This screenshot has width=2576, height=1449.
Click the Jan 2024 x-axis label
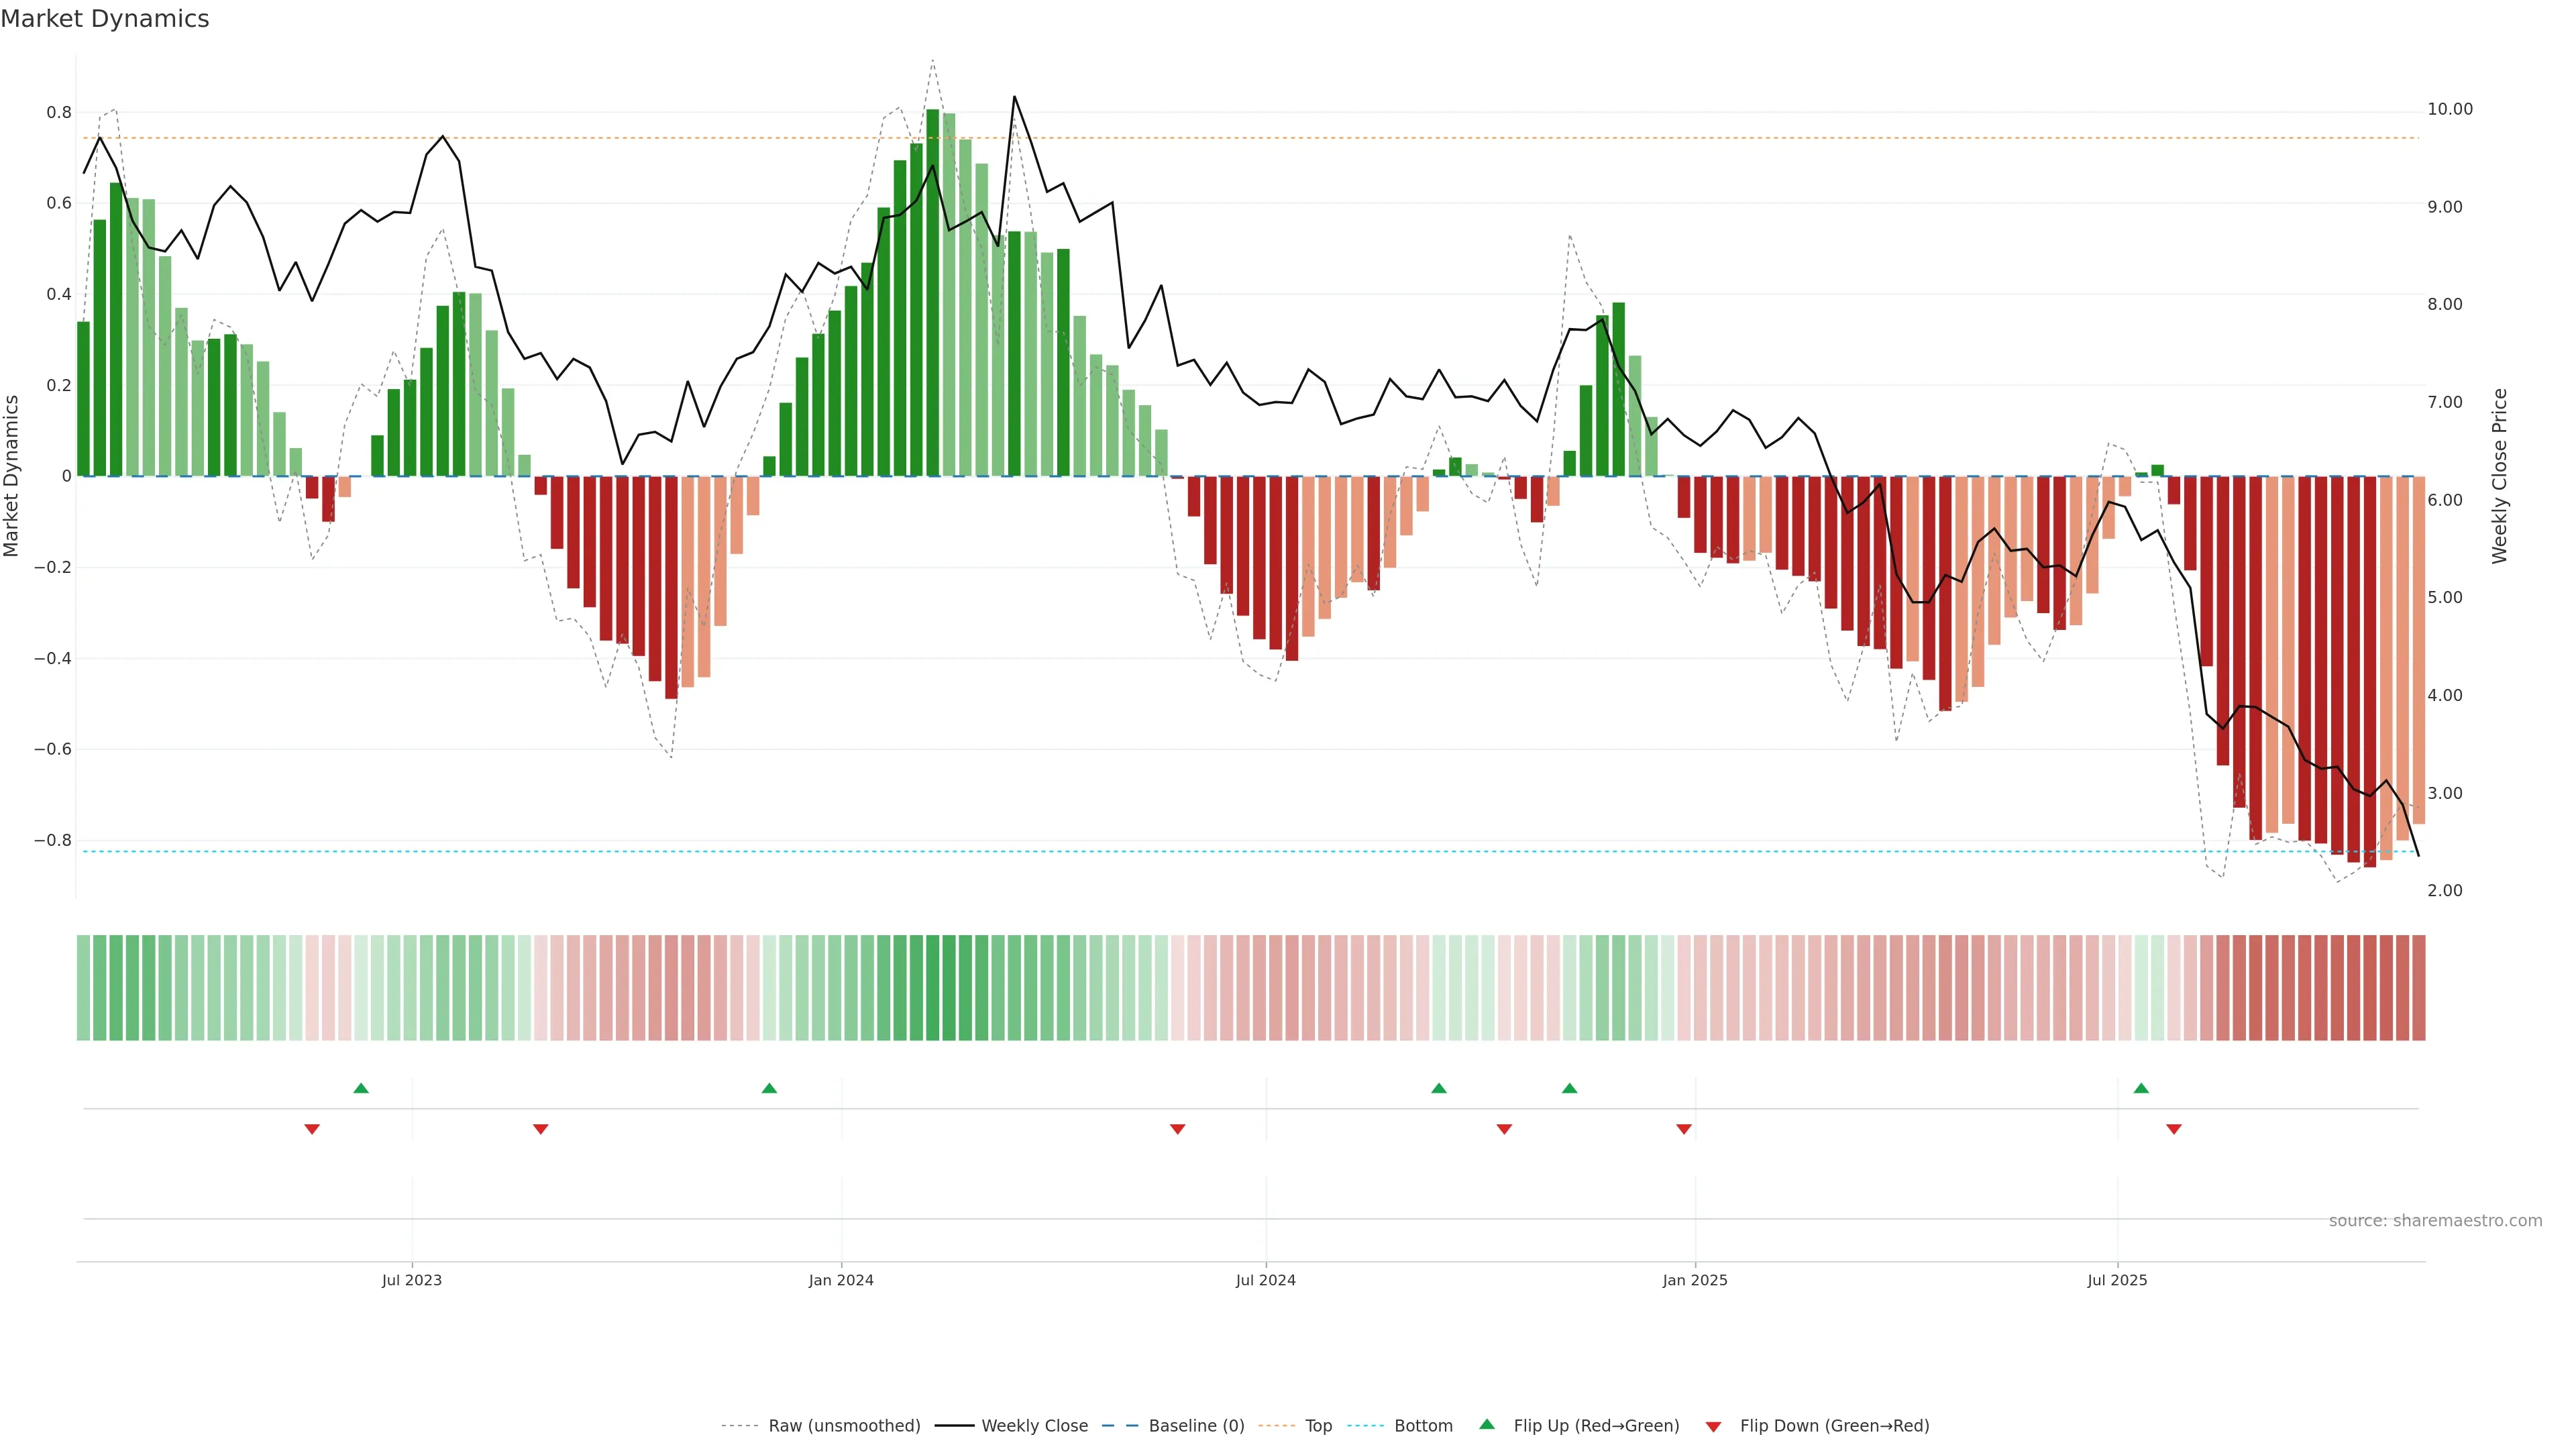(x=841, y=1280)
